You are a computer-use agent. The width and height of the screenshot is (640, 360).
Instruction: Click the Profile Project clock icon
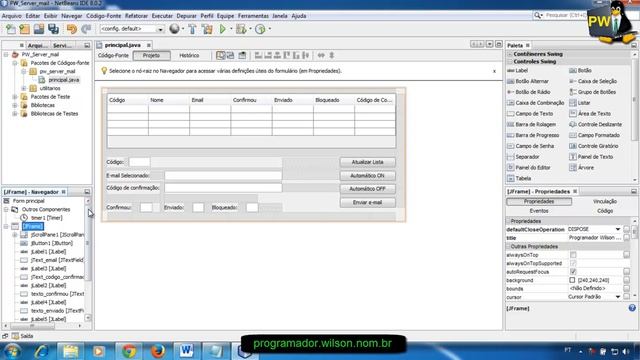(260, 29)
